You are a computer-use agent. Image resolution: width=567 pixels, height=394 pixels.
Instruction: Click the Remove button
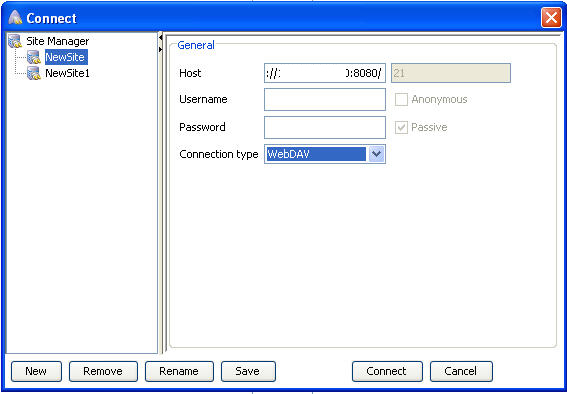point(103,371)
